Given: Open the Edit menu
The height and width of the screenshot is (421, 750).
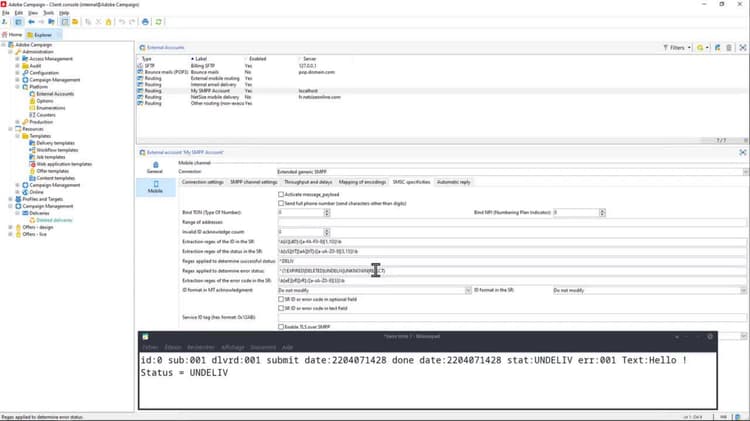Looking at the screenshot, I should [x=19, y=13].
